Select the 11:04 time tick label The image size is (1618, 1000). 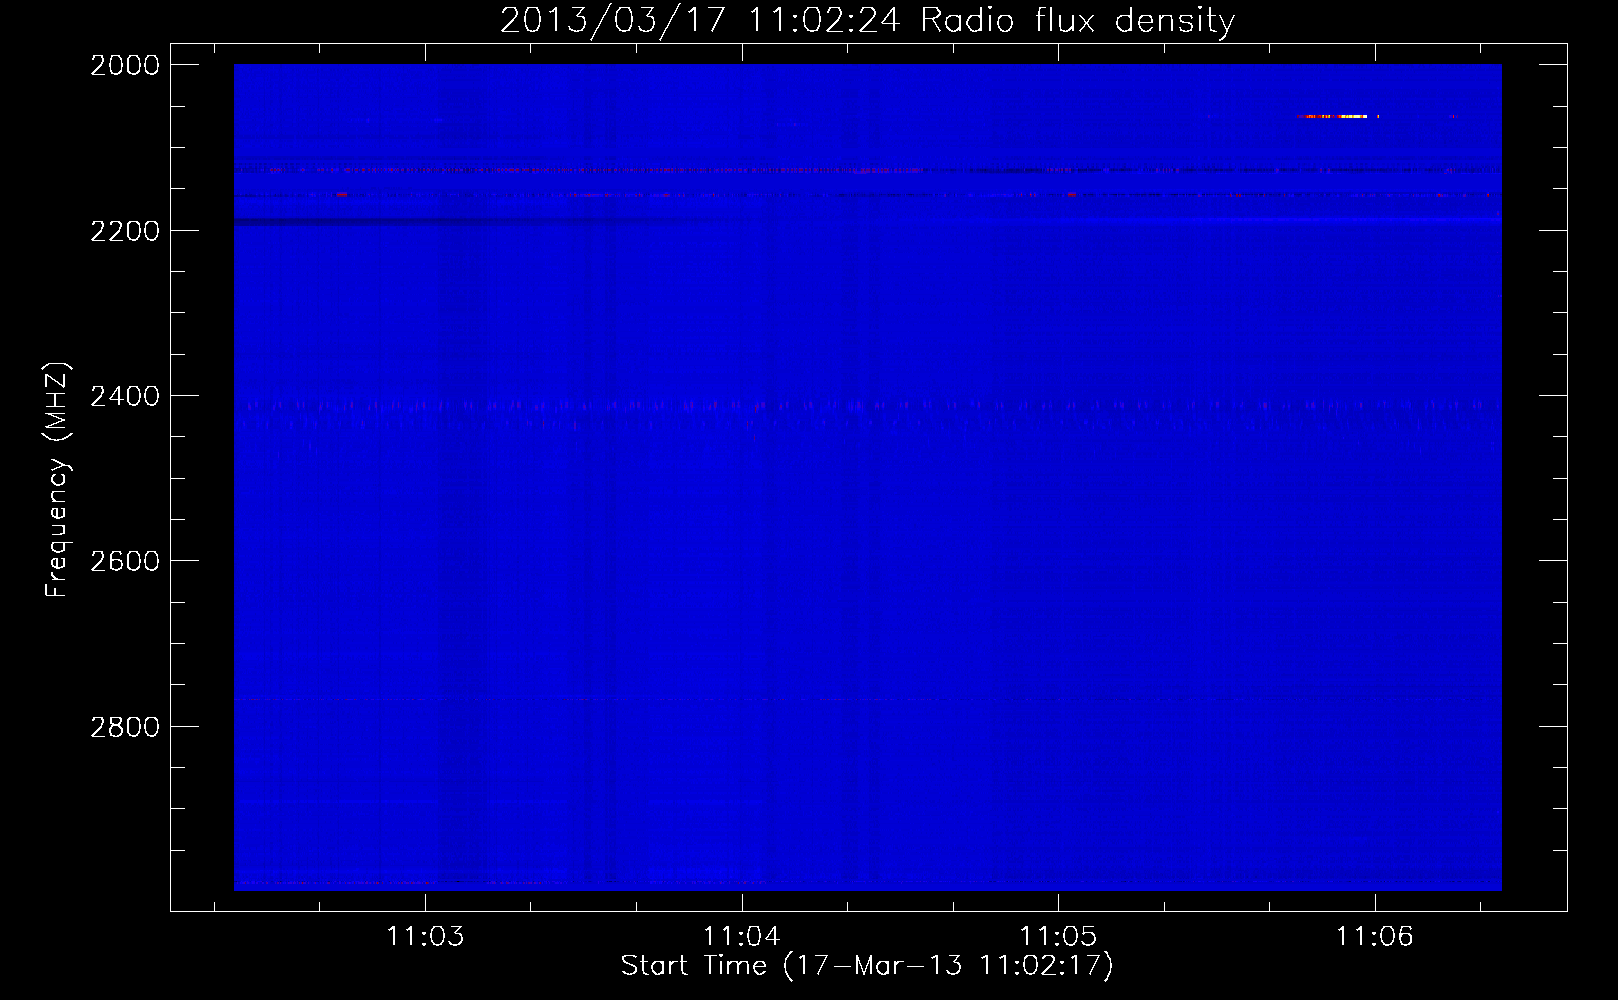point(742,936)
